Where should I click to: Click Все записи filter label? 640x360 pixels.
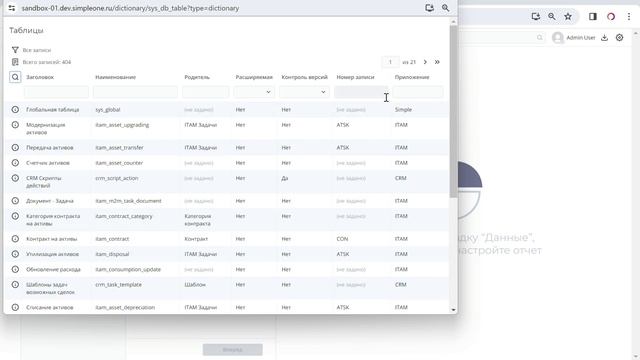coord(37,50)
